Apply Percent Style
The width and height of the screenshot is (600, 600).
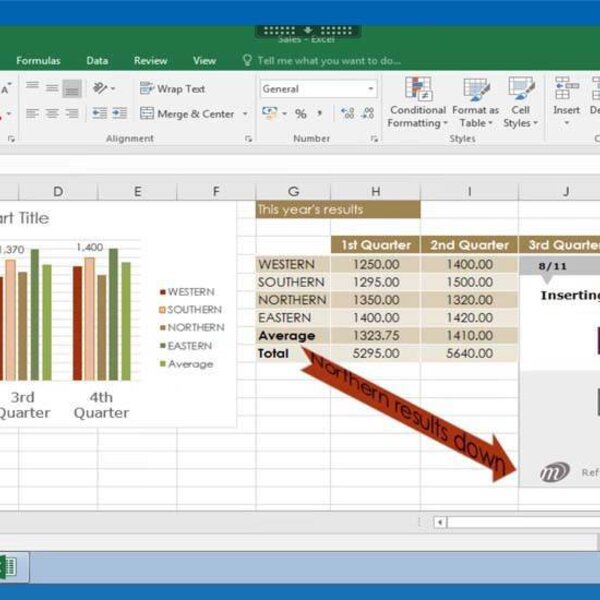pyautogui.click(x=300, y=114)
